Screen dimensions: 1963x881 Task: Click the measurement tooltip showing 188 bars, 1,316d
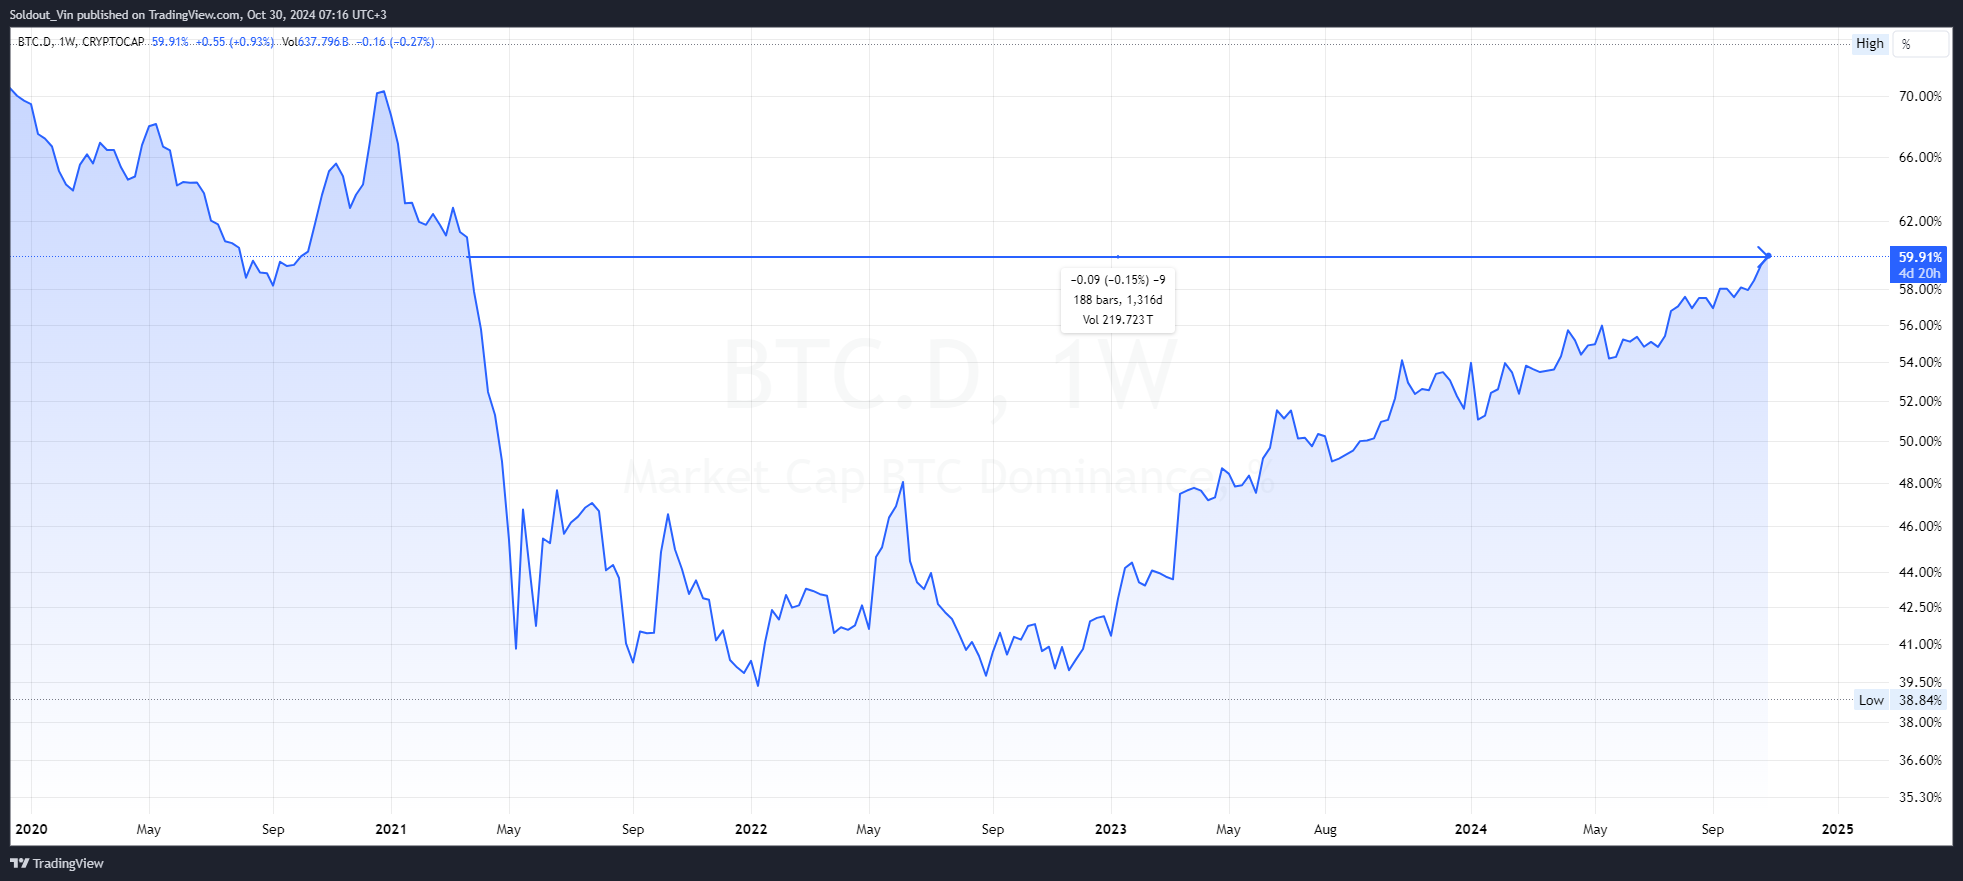(1118, 300)
